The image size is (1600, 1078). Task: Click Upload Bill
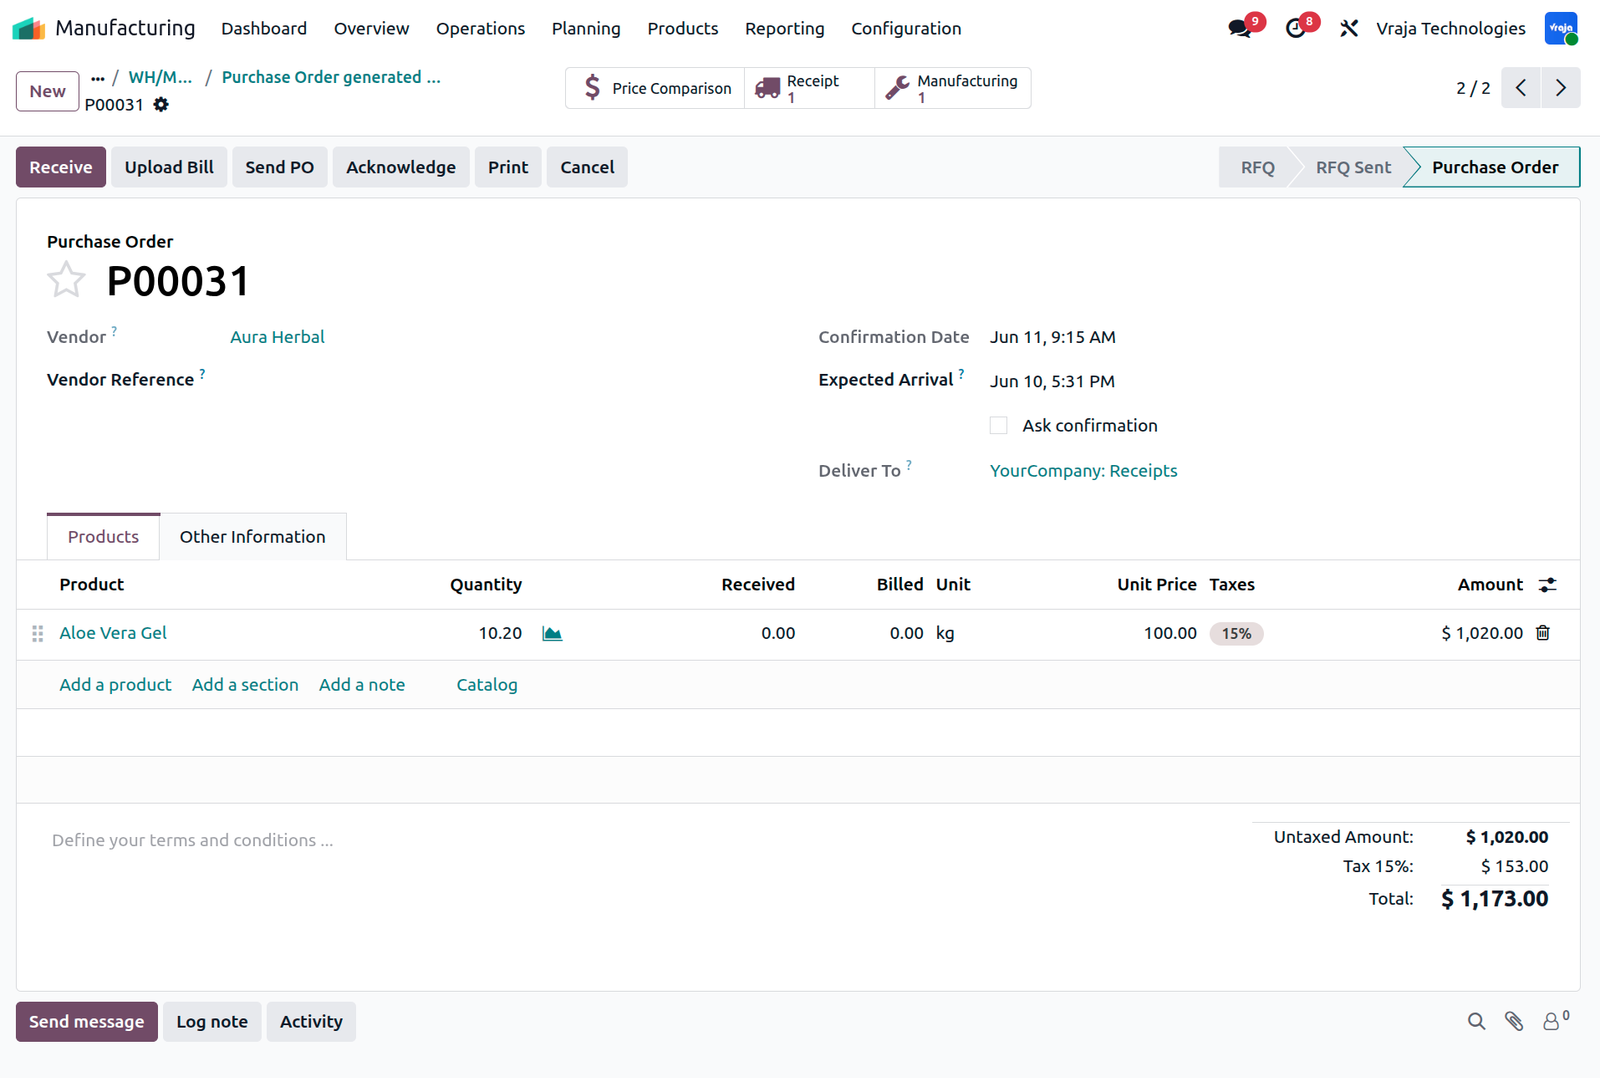(169, 167)
